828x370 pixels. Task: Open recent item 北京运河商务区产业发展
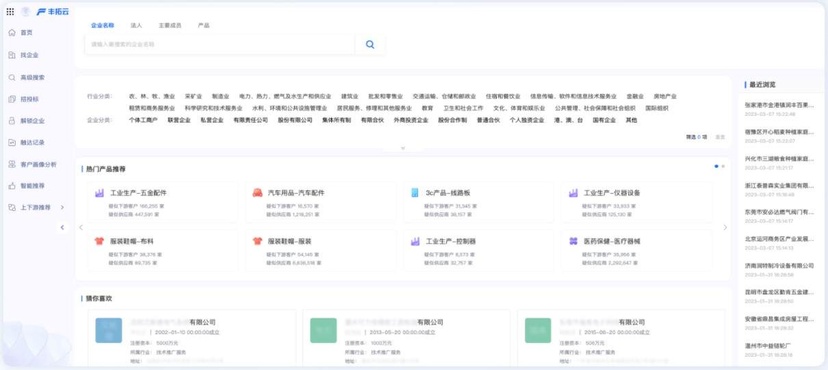(779, 239)
